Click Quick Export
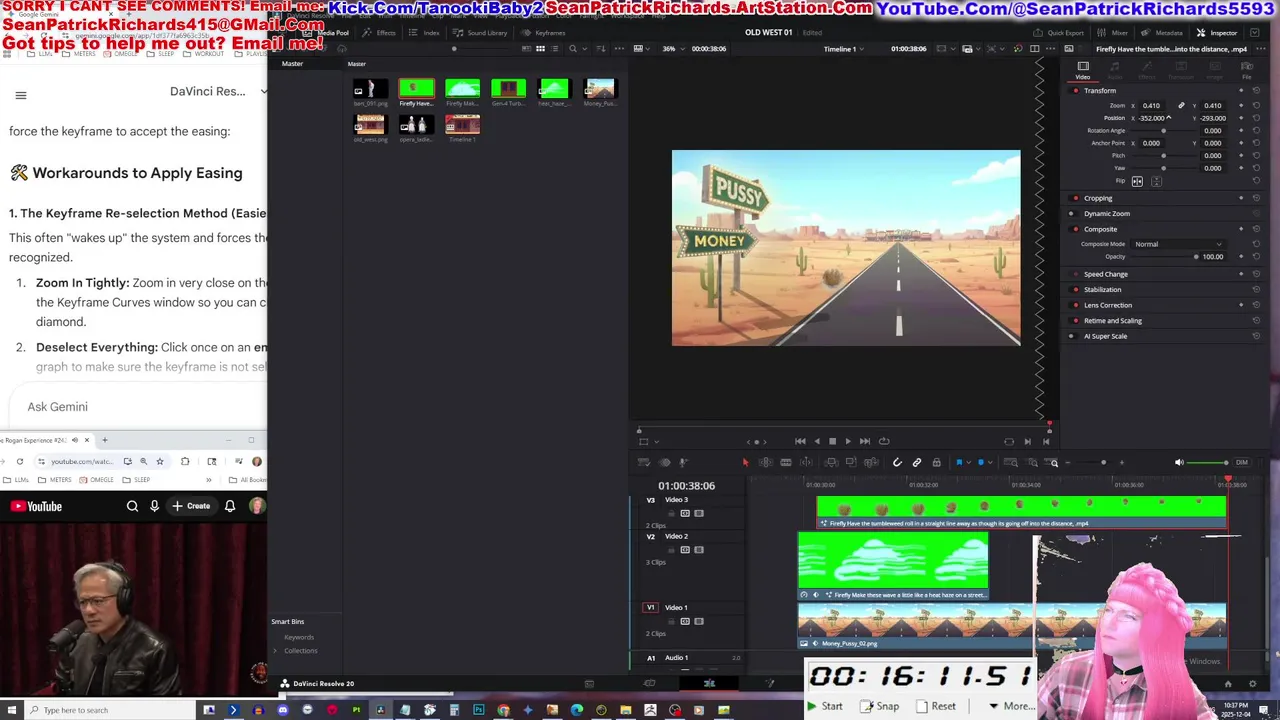The width and height of the screenshot is (1280, 720). click(x=1059, y=33)
